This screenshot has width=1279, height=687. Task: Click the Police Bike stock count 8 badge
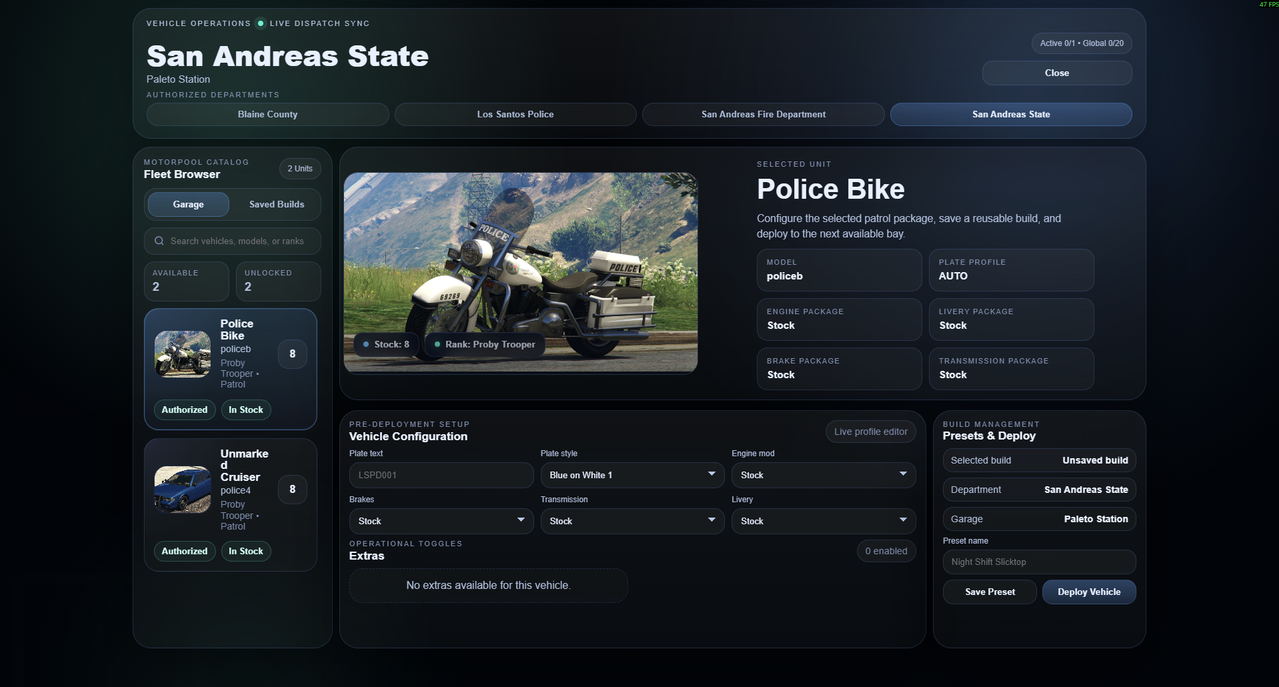click(292, 354)
